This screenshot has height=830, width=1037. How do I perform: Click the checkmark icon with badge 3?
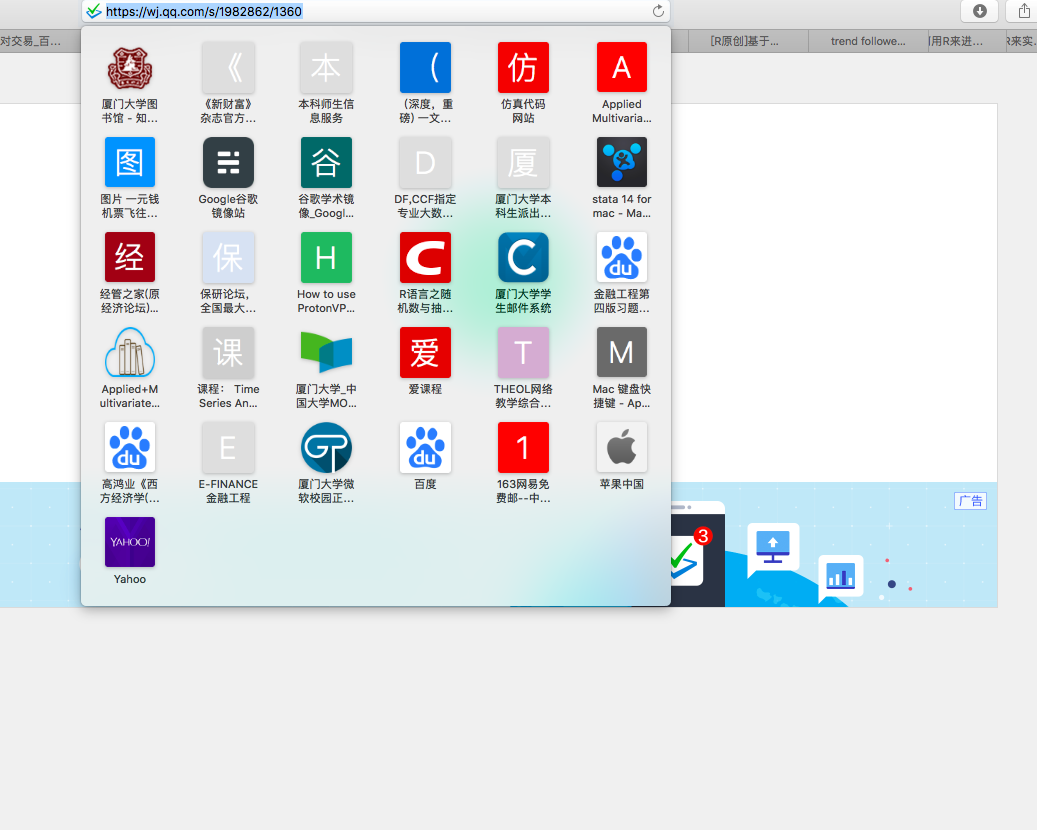point(688,556)
